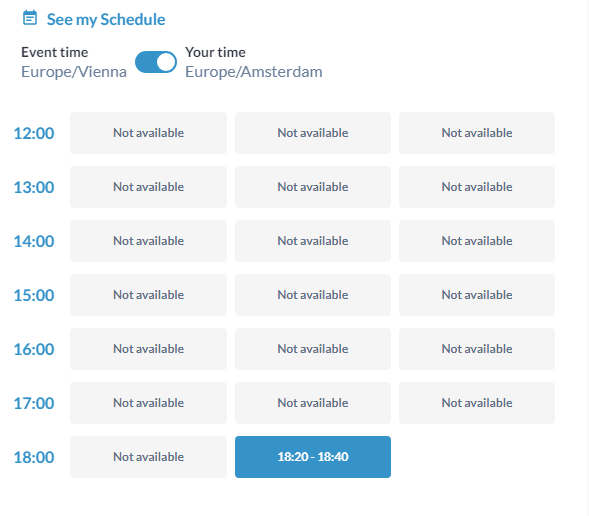Click the first Not available slot at 12:00
The image size is (589, 516).
pos(148,133)
